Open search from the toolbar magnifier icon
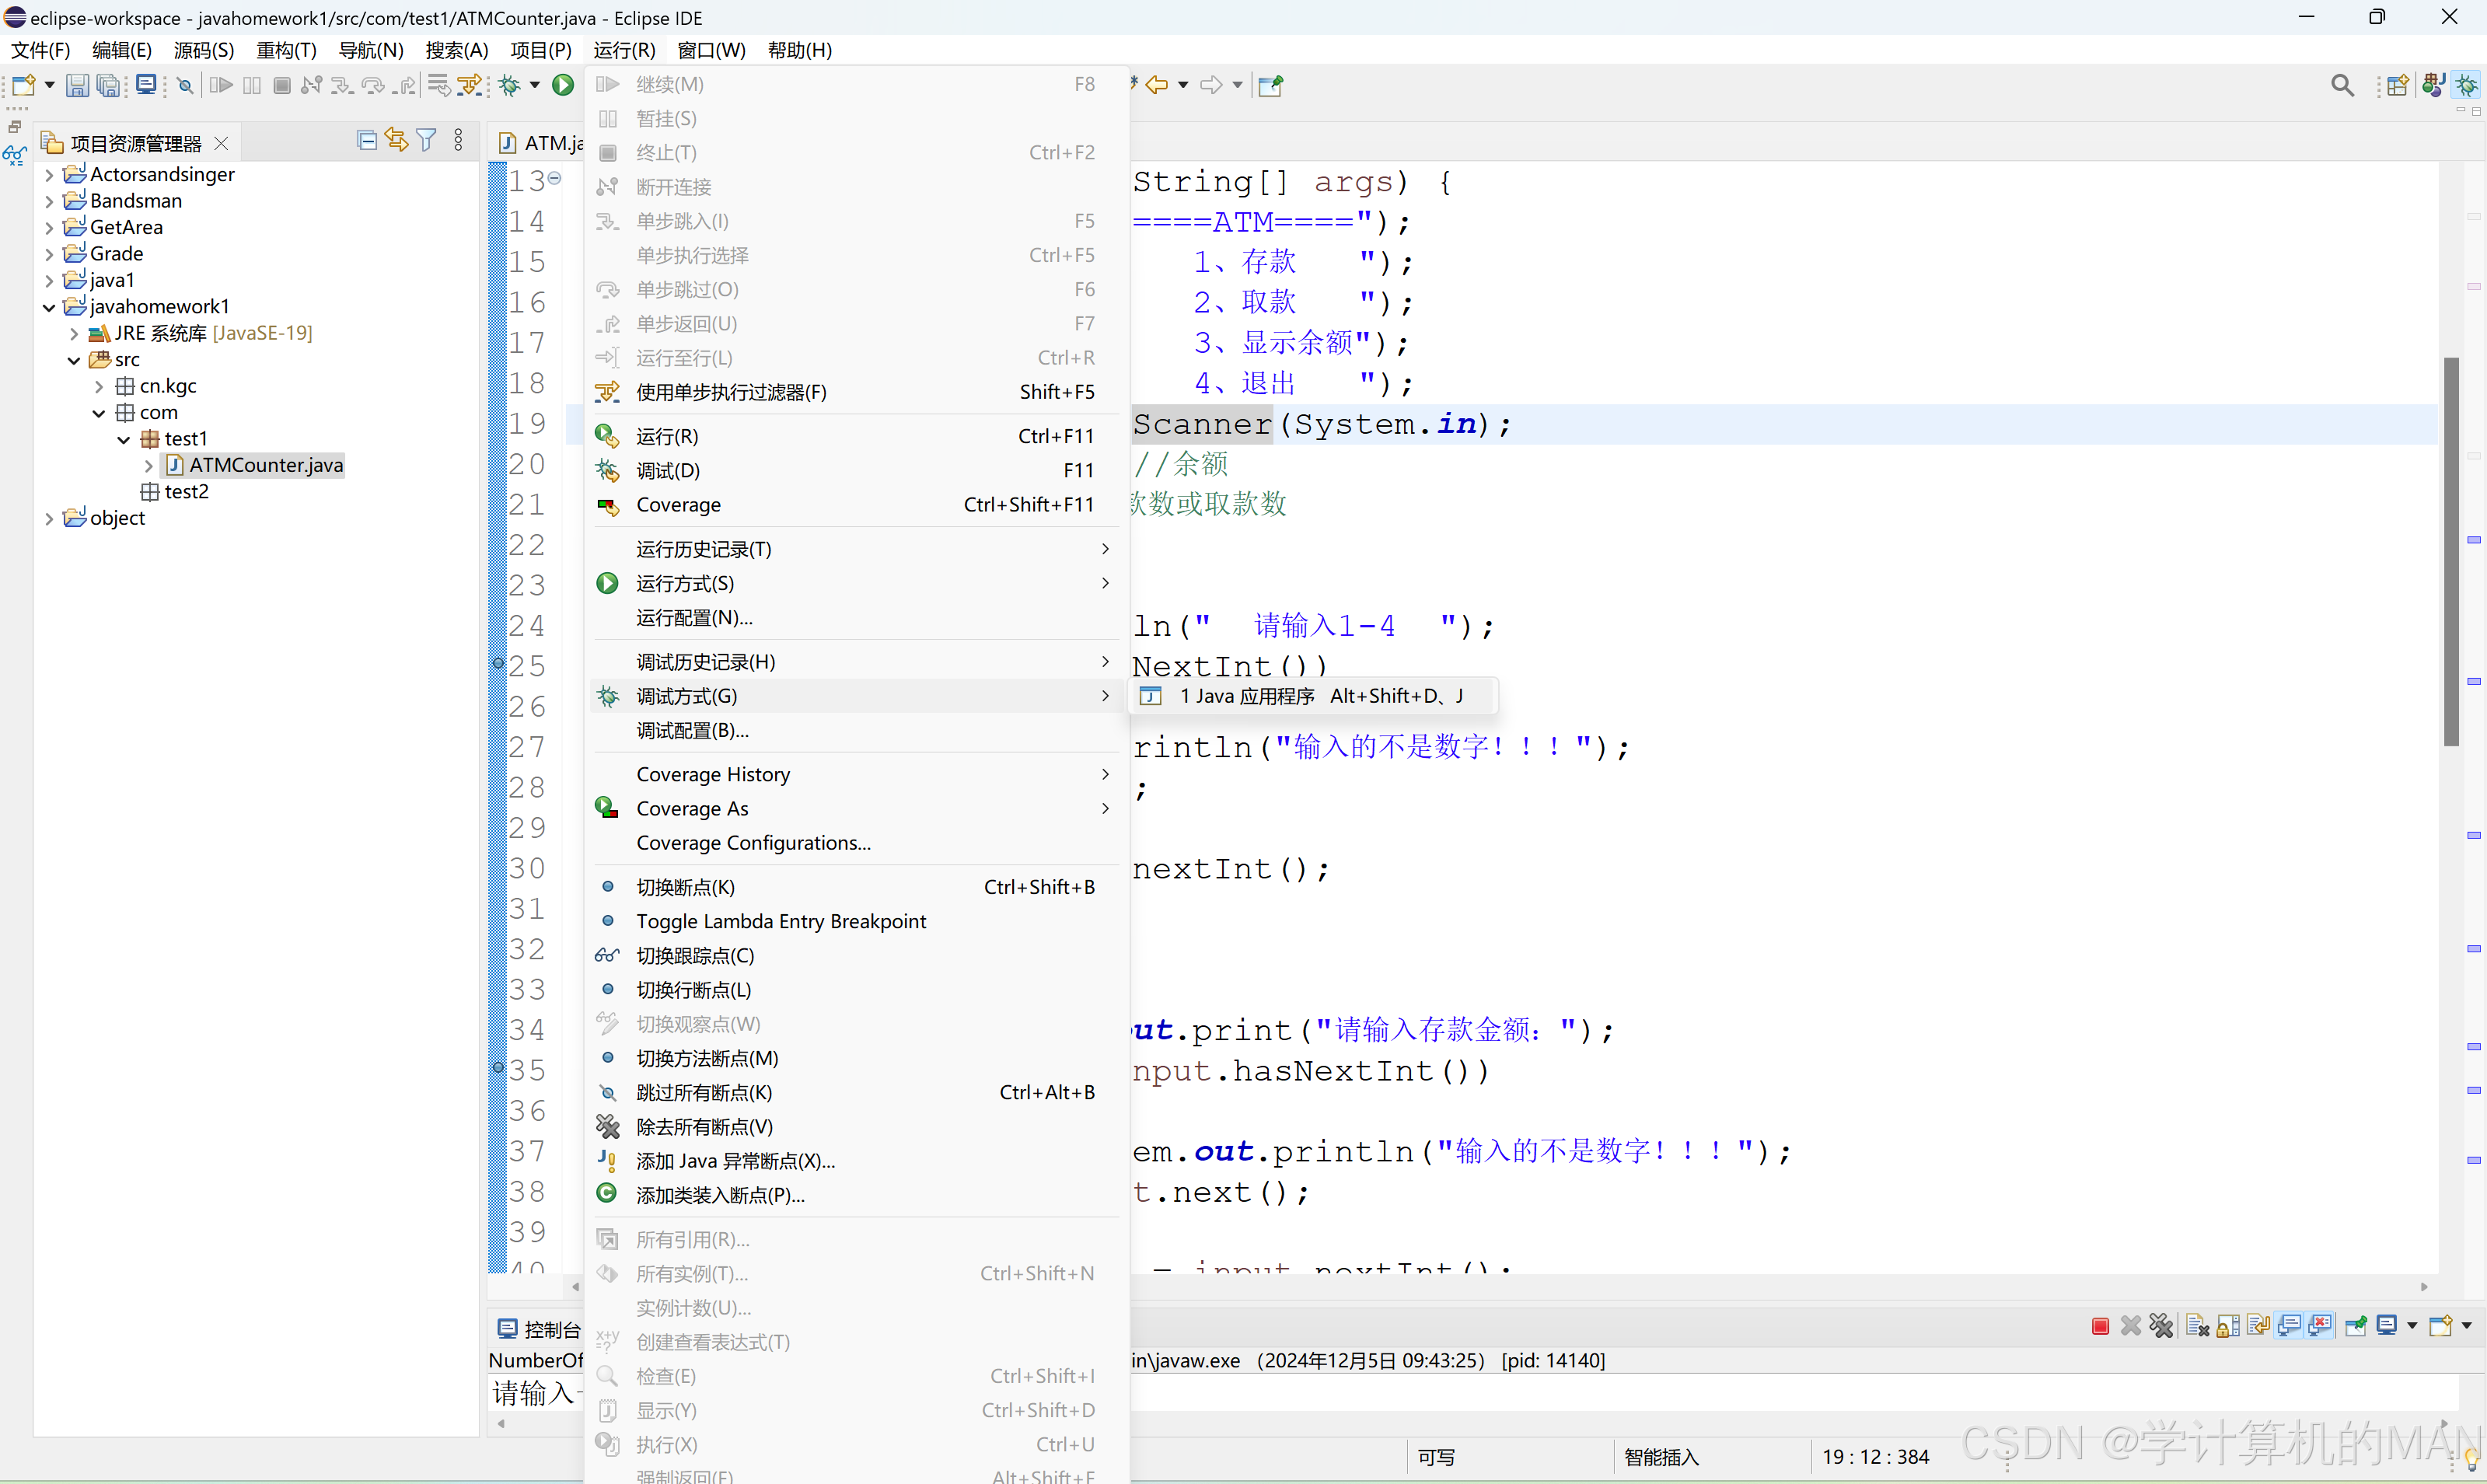 (x=2342, y=85)
